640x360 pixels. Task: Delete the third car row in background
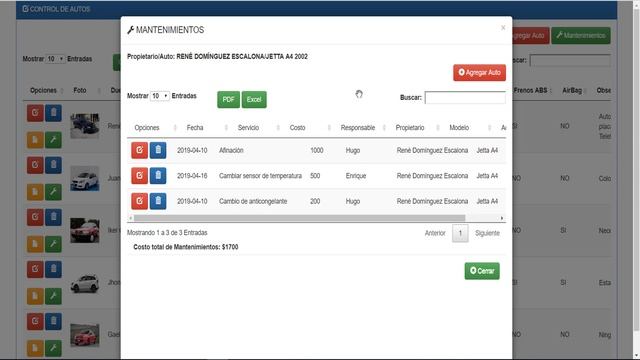pos(53,217)
